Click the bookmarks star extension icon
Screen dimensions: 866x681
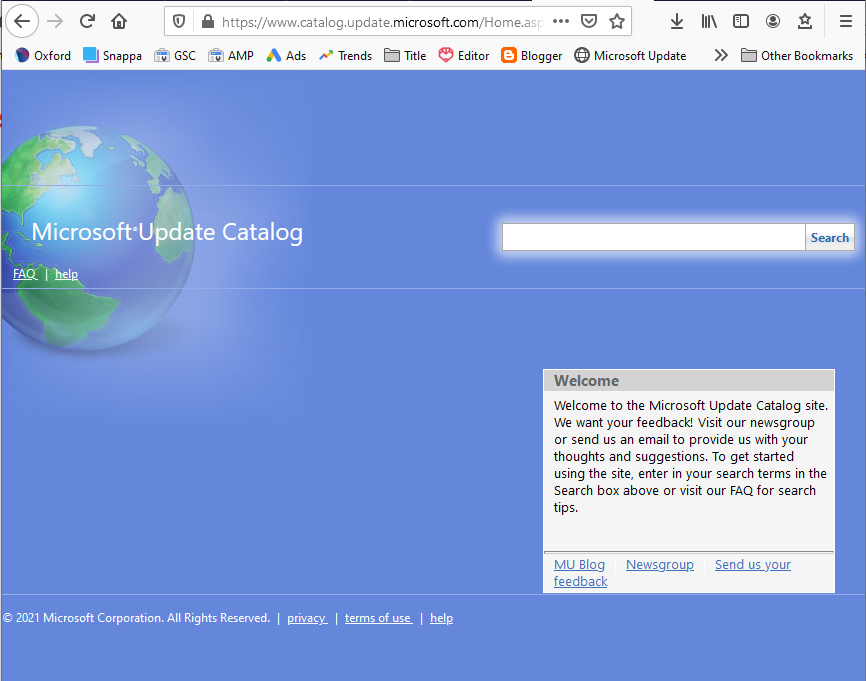click(x=805, y=22)
